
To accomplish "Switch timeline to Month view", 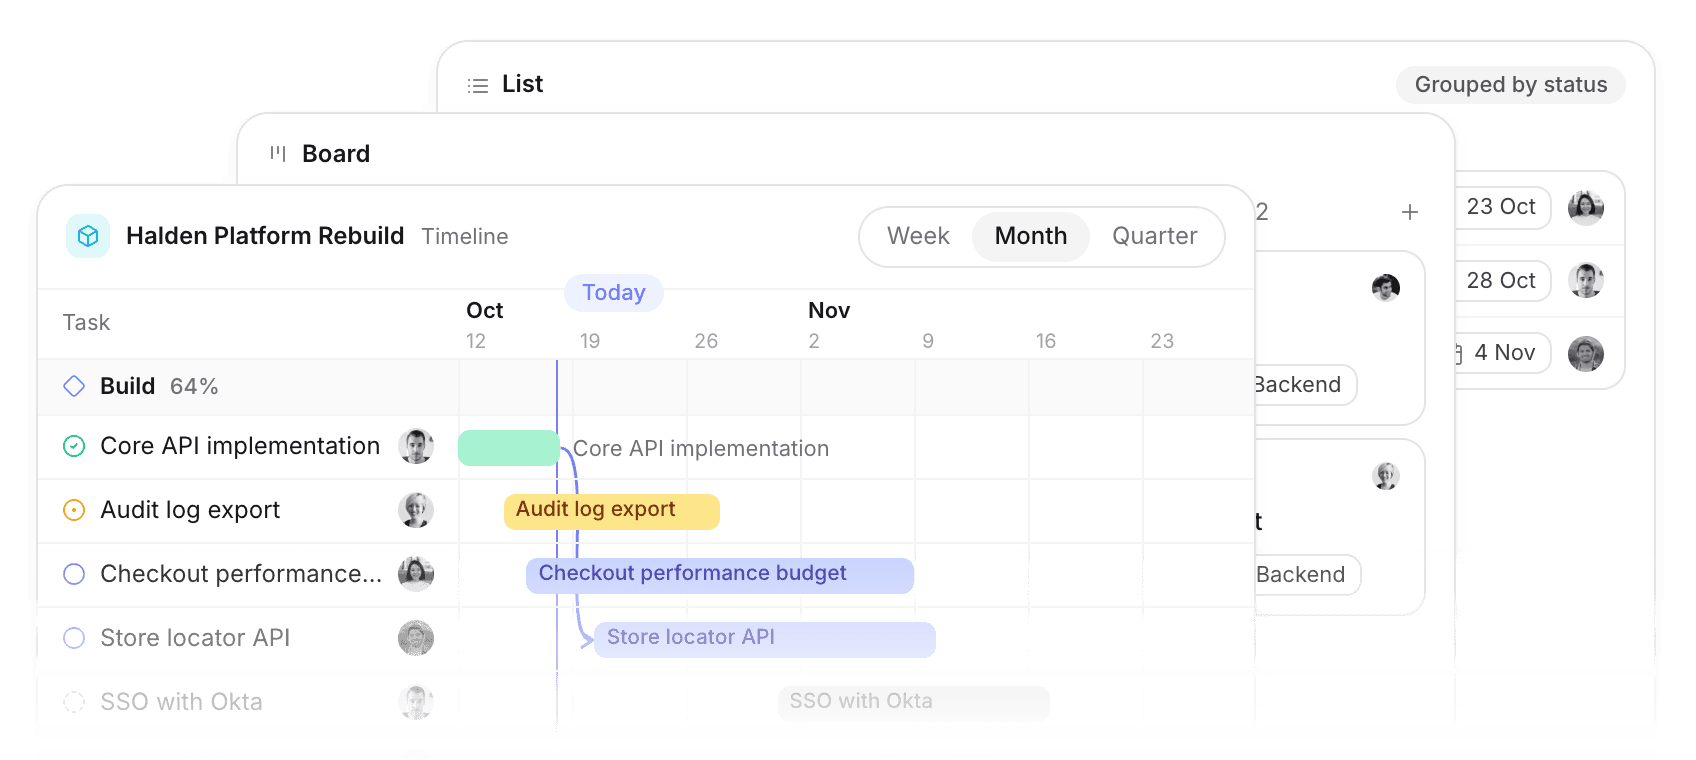I will (x=1031, y=236).
